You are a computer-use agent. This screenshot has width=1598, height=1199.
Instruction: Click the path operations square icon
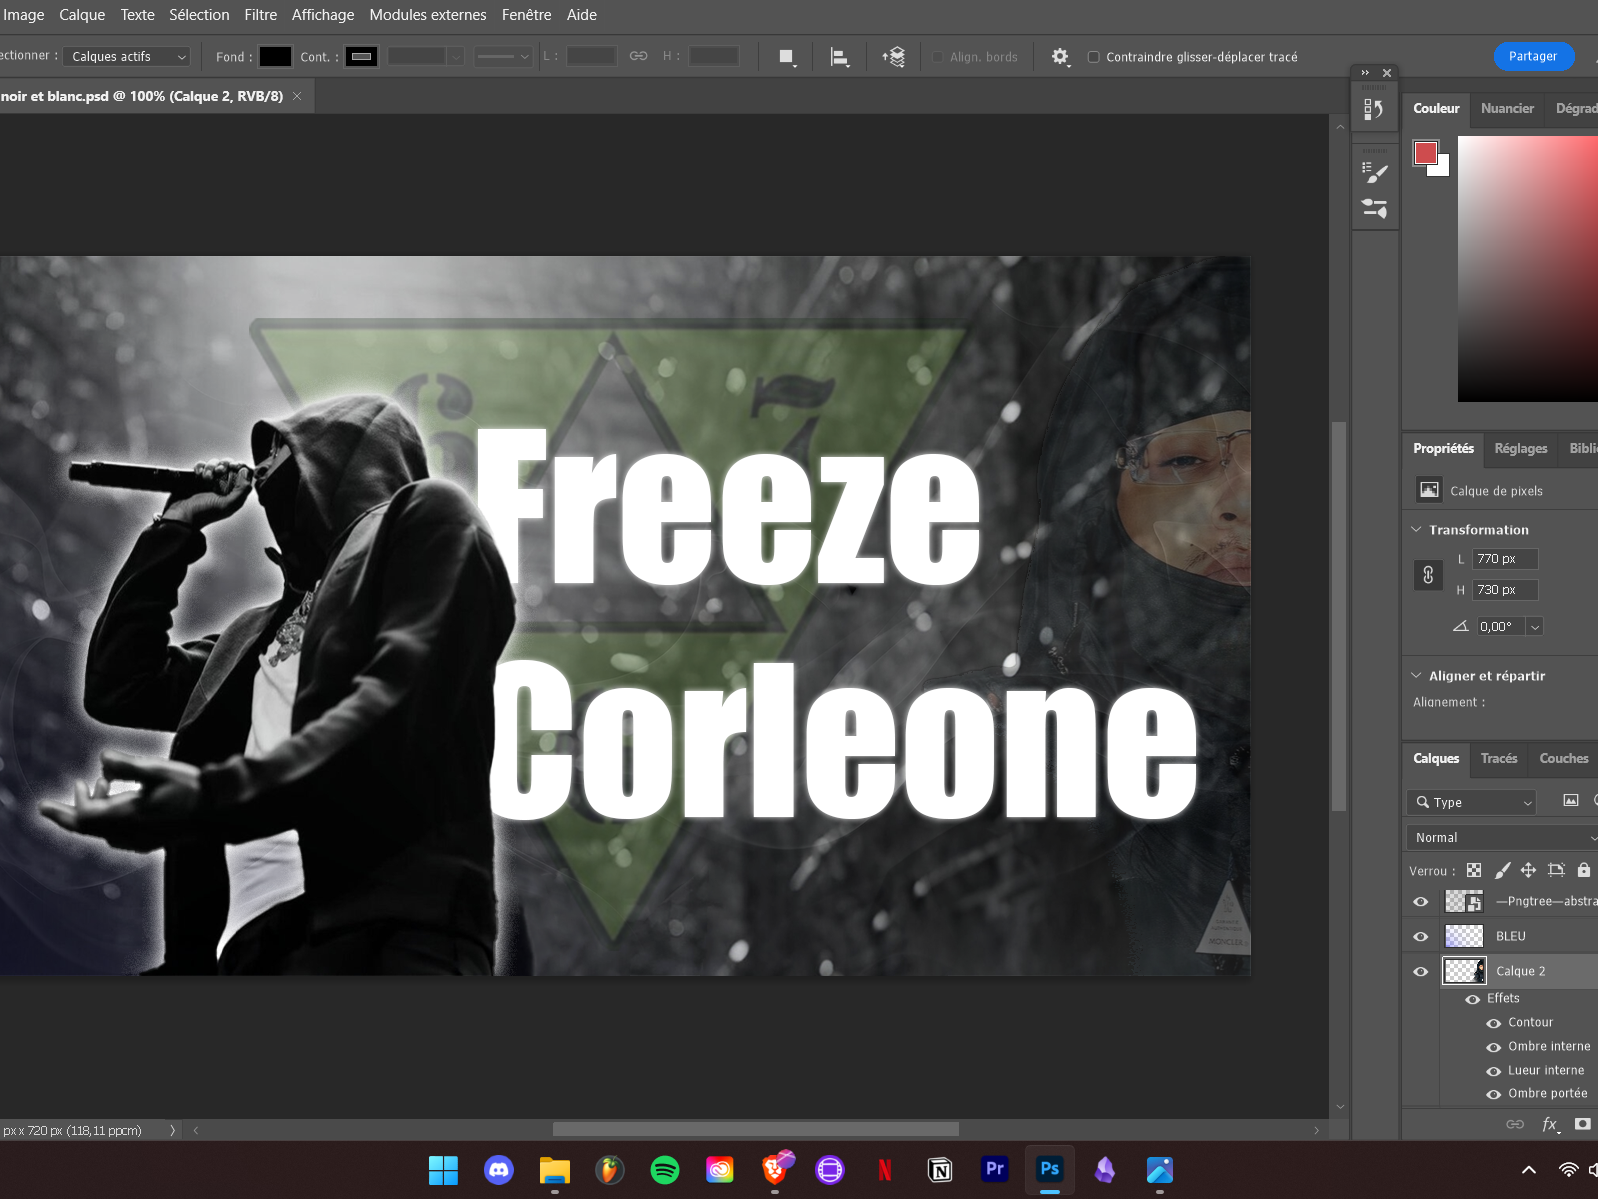point(787,57)
